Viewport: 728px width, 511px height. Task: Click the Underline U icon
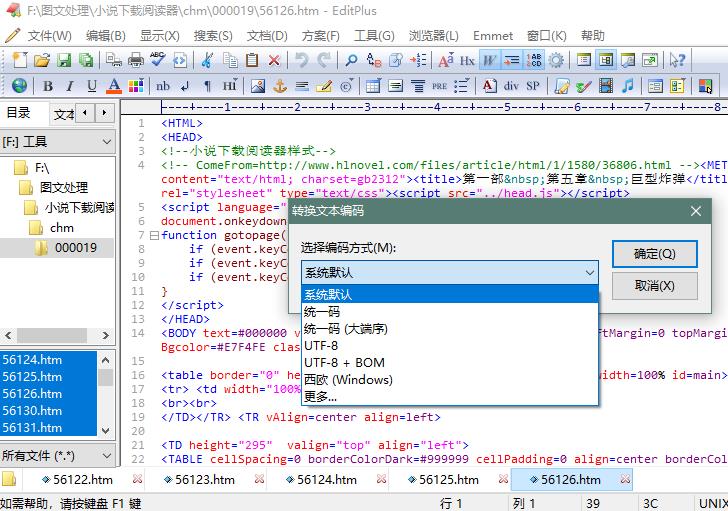coord(92,86)
